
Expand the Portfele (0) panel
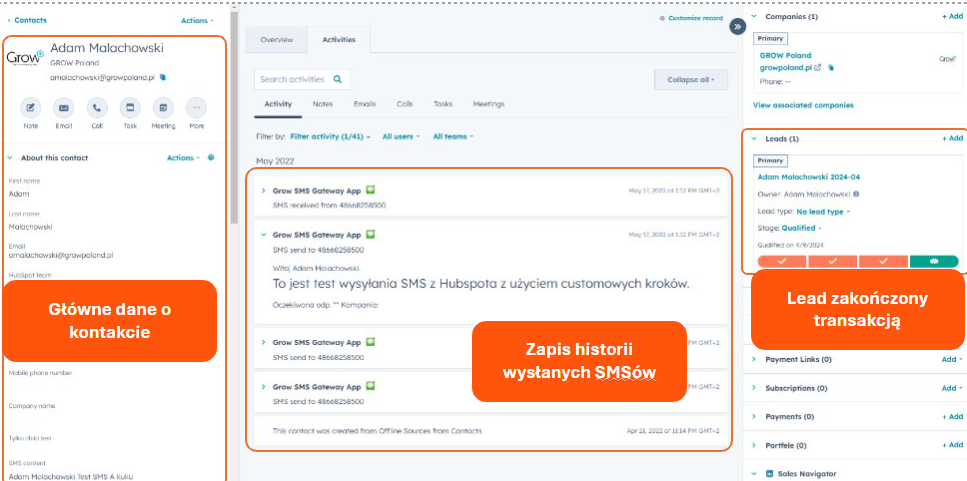click(x=754, y=445)
